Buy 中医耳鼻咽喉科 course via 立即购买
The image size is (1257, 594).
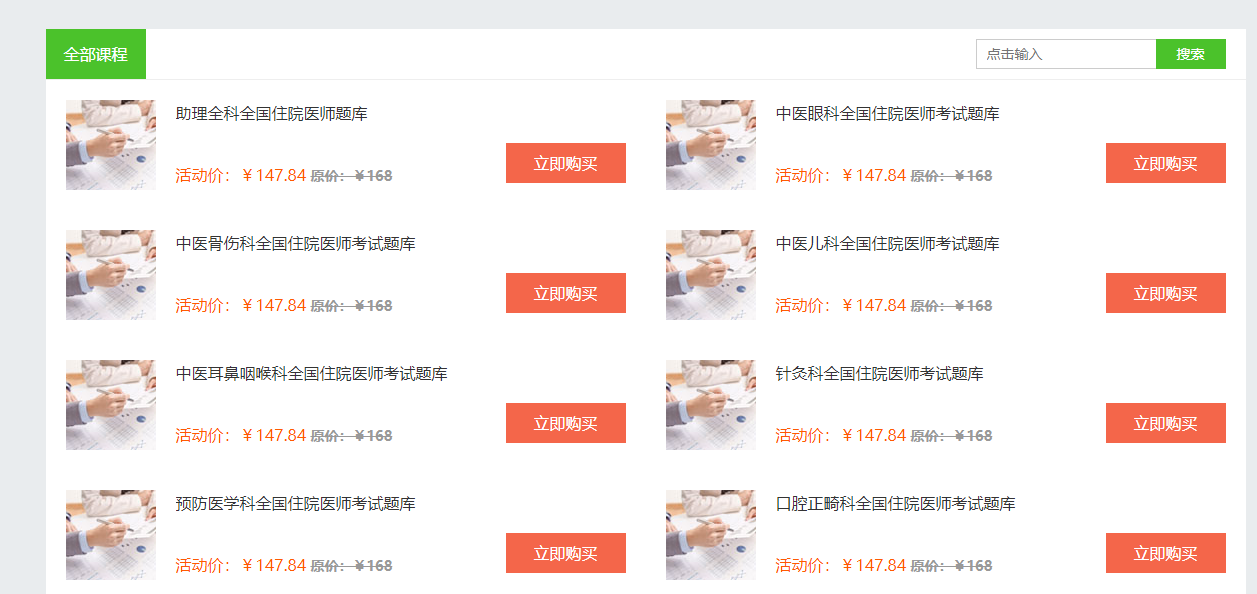pos(566,423)
